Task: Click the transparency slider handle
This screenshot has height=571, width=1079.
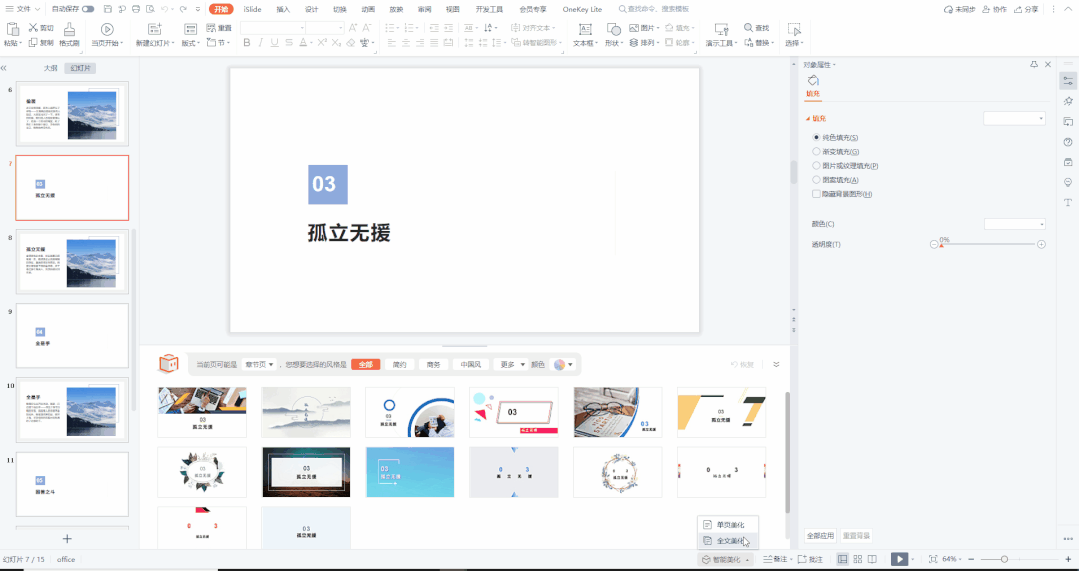Action: (x=941, y=245)
